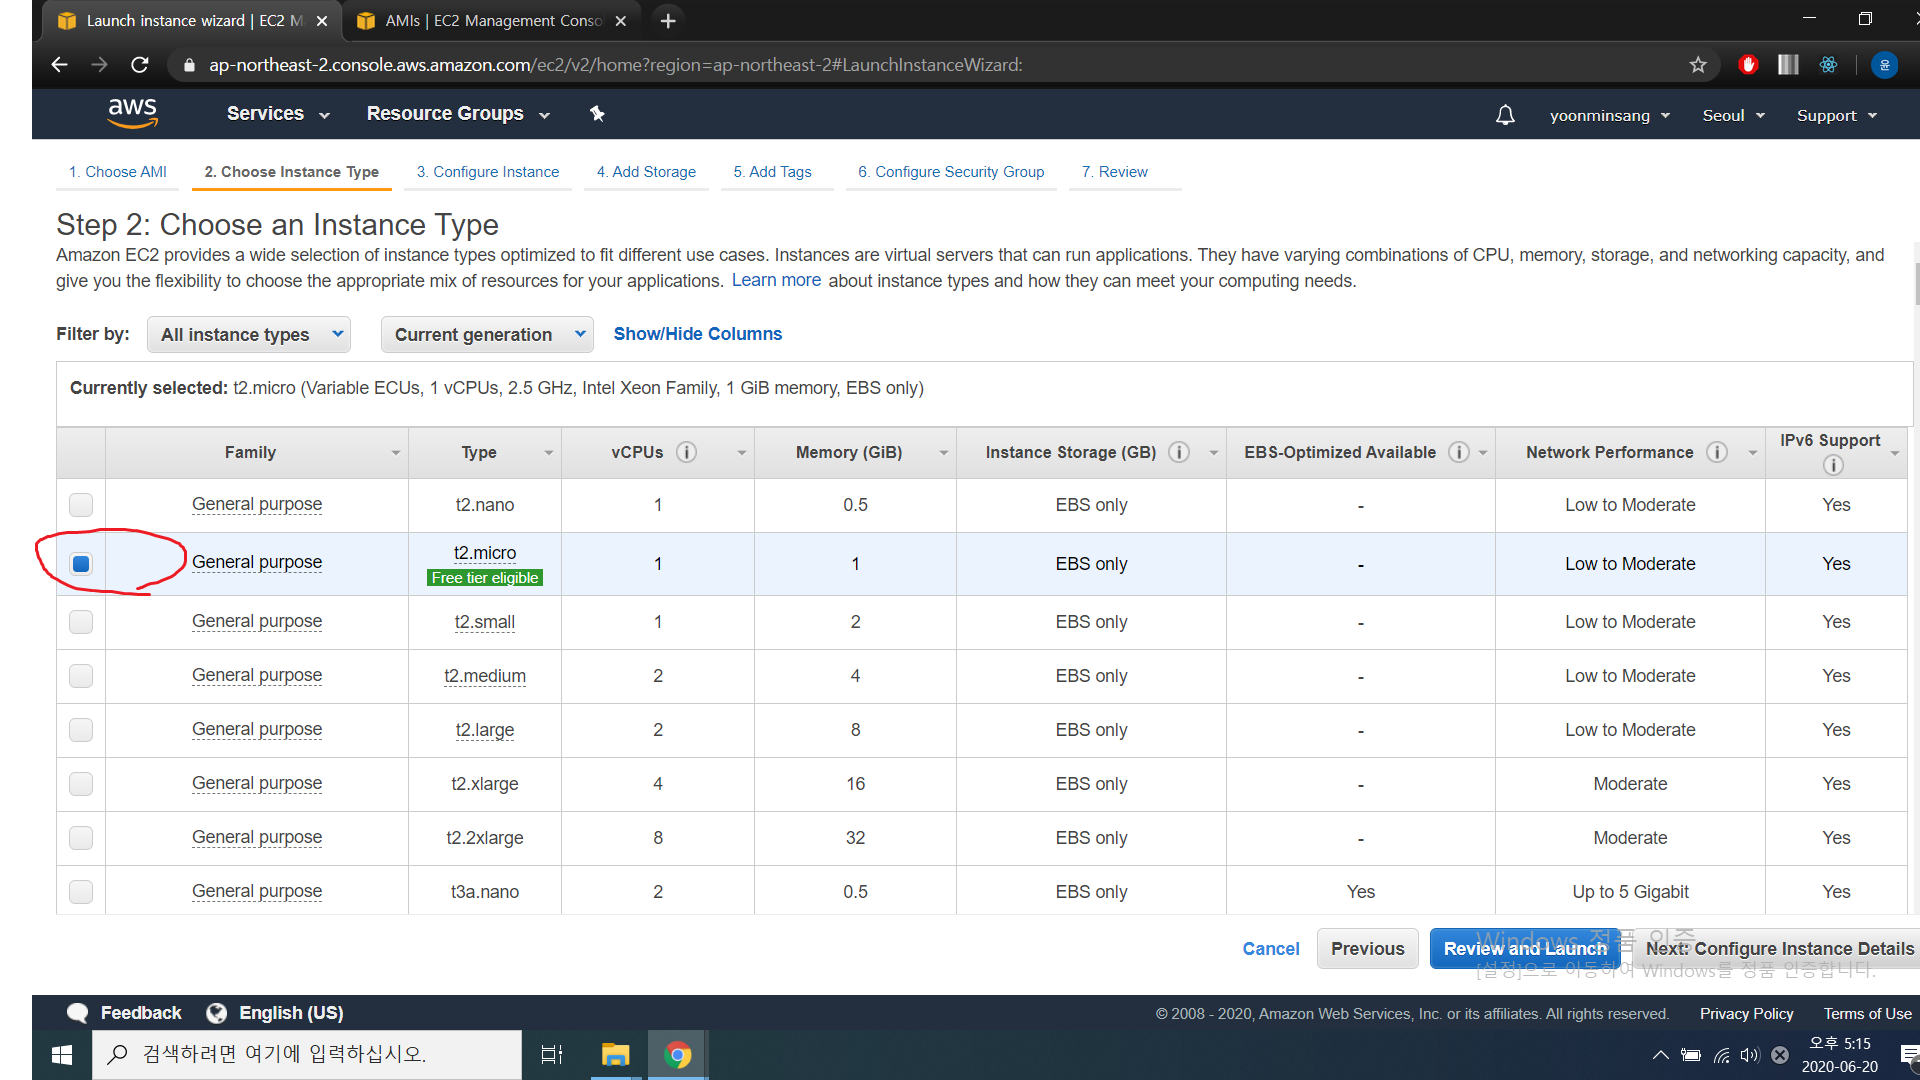Open the Current generation filter dropdown
Screen dimensions: 1920x1080
(x=487, y=335)
